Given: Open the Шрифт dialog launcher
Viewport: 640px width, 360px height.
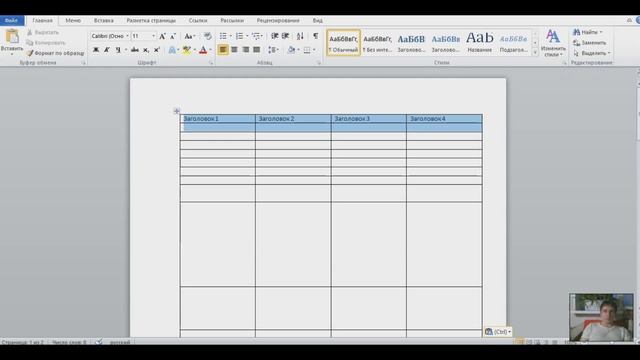Looking at the screenshot, I should coord(211,63).
